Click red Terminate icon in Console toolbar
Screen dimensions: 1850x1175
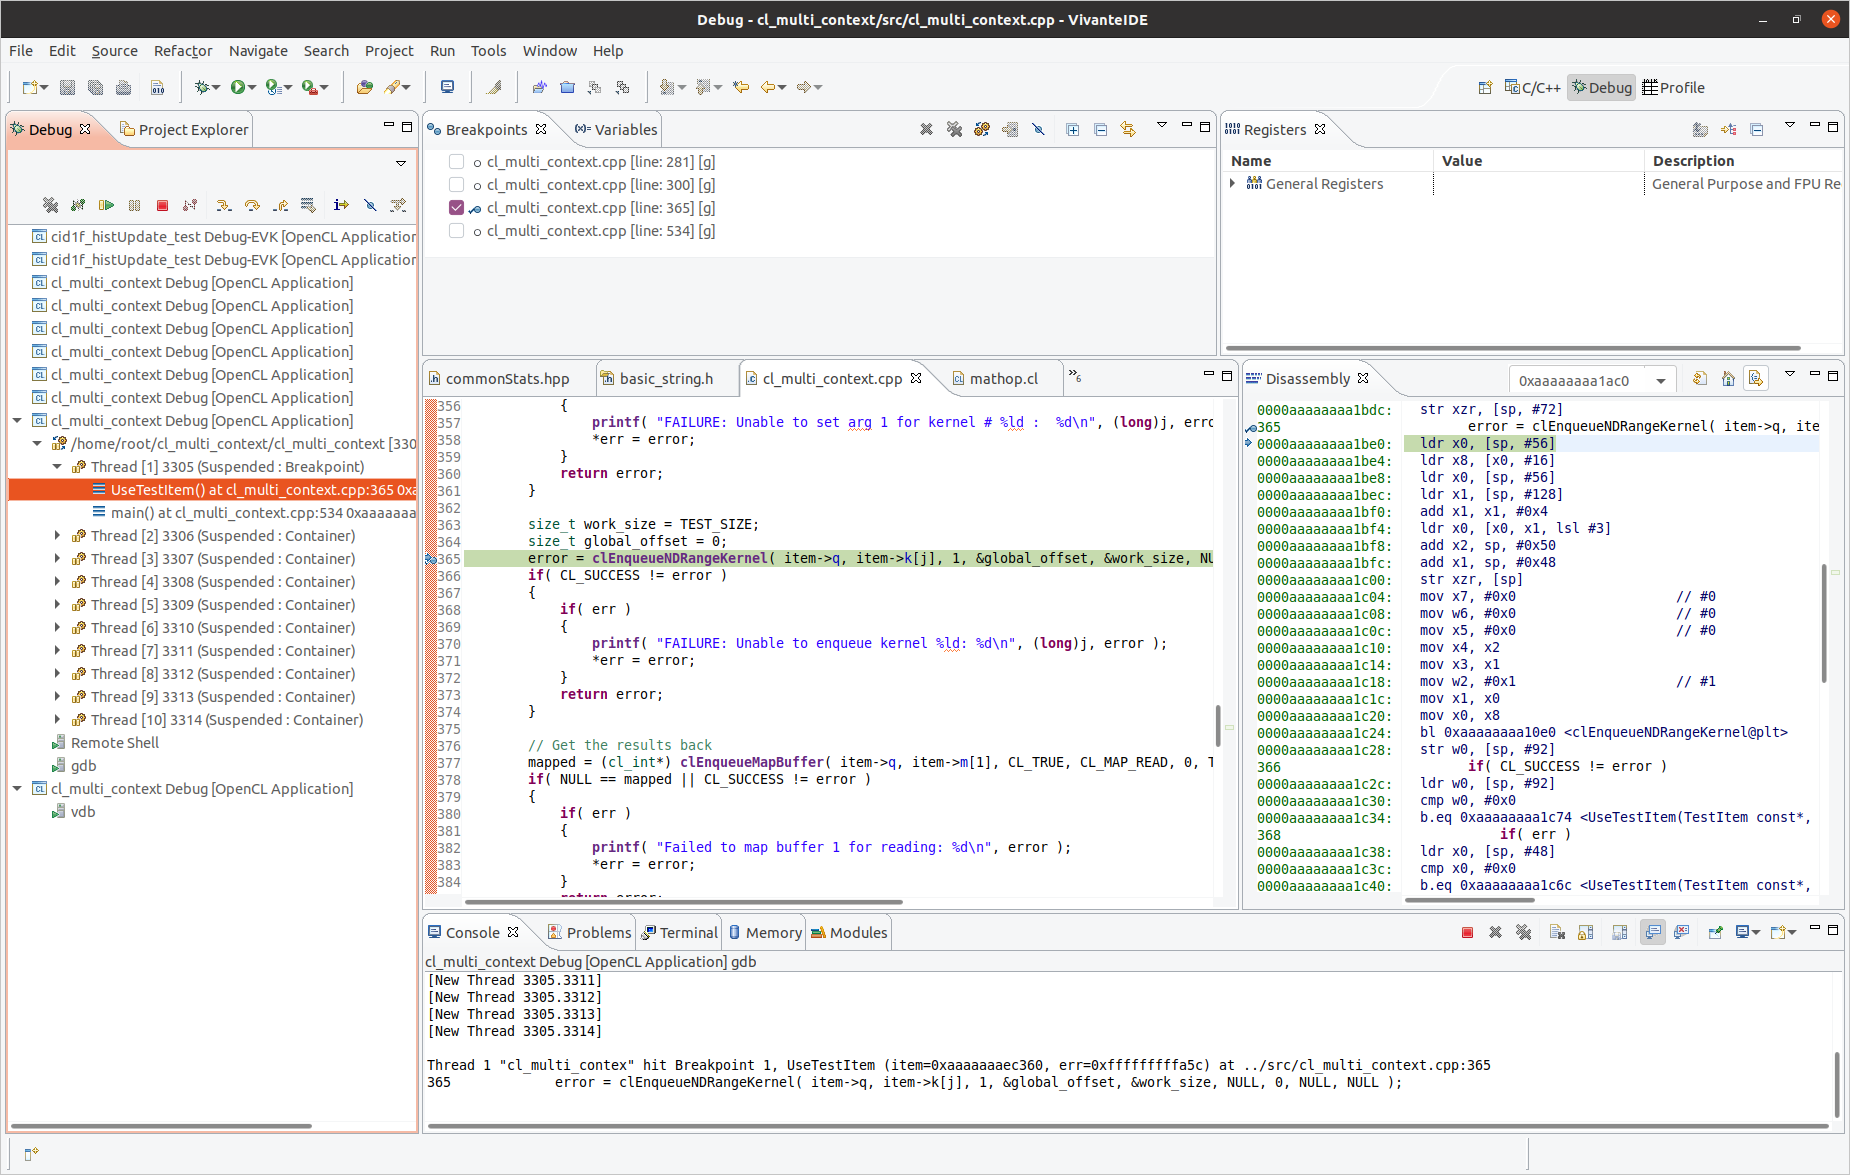click(1467, 932)
